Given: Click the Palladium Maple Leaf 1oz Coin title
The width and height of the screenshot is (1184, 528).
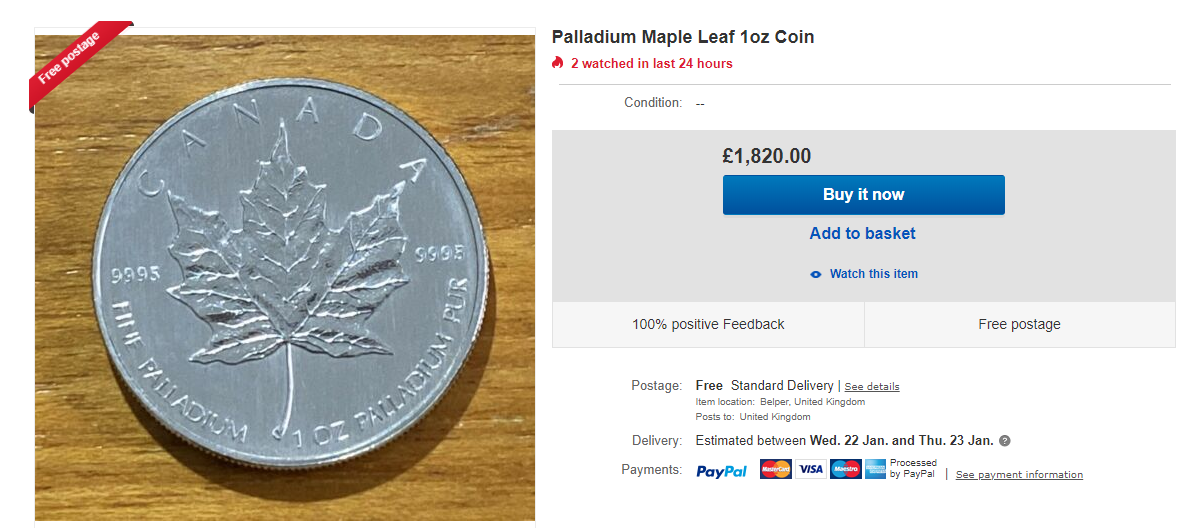Looking at the screenshot, I should 683,37.
